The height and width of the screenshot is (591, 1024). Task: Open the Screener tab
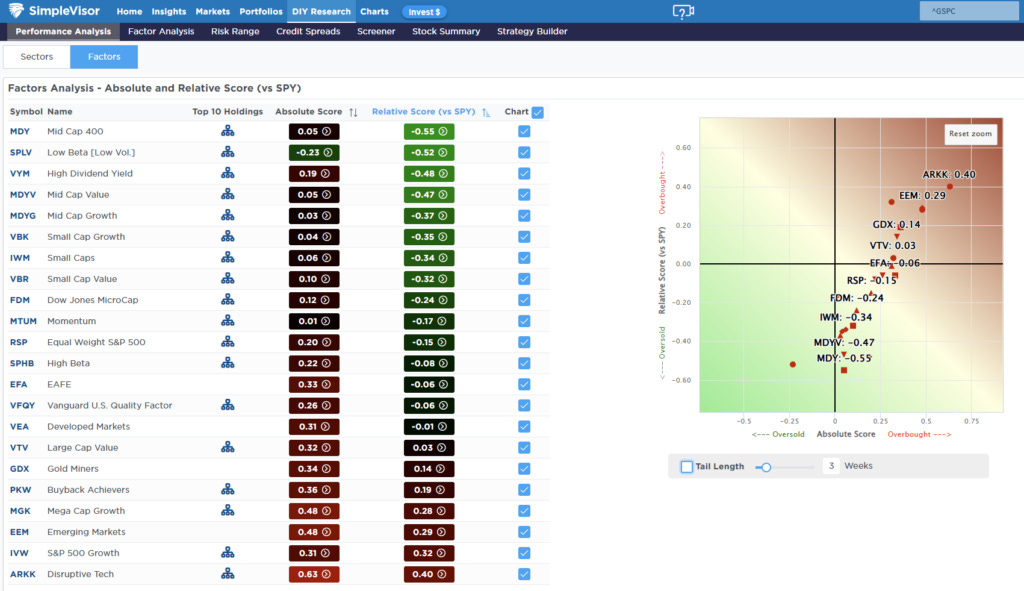[x=376, y=31]
